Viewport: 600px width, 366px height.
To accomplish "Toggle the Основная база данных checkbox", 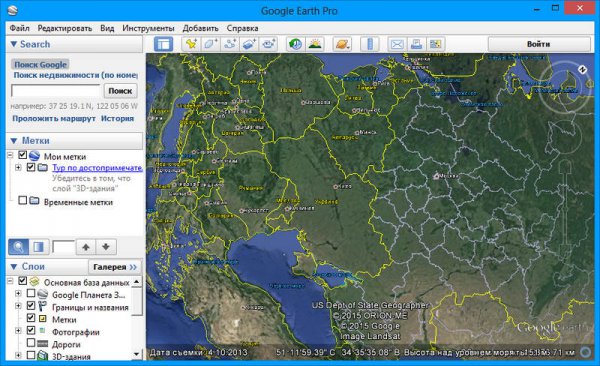I will (23, 281).
